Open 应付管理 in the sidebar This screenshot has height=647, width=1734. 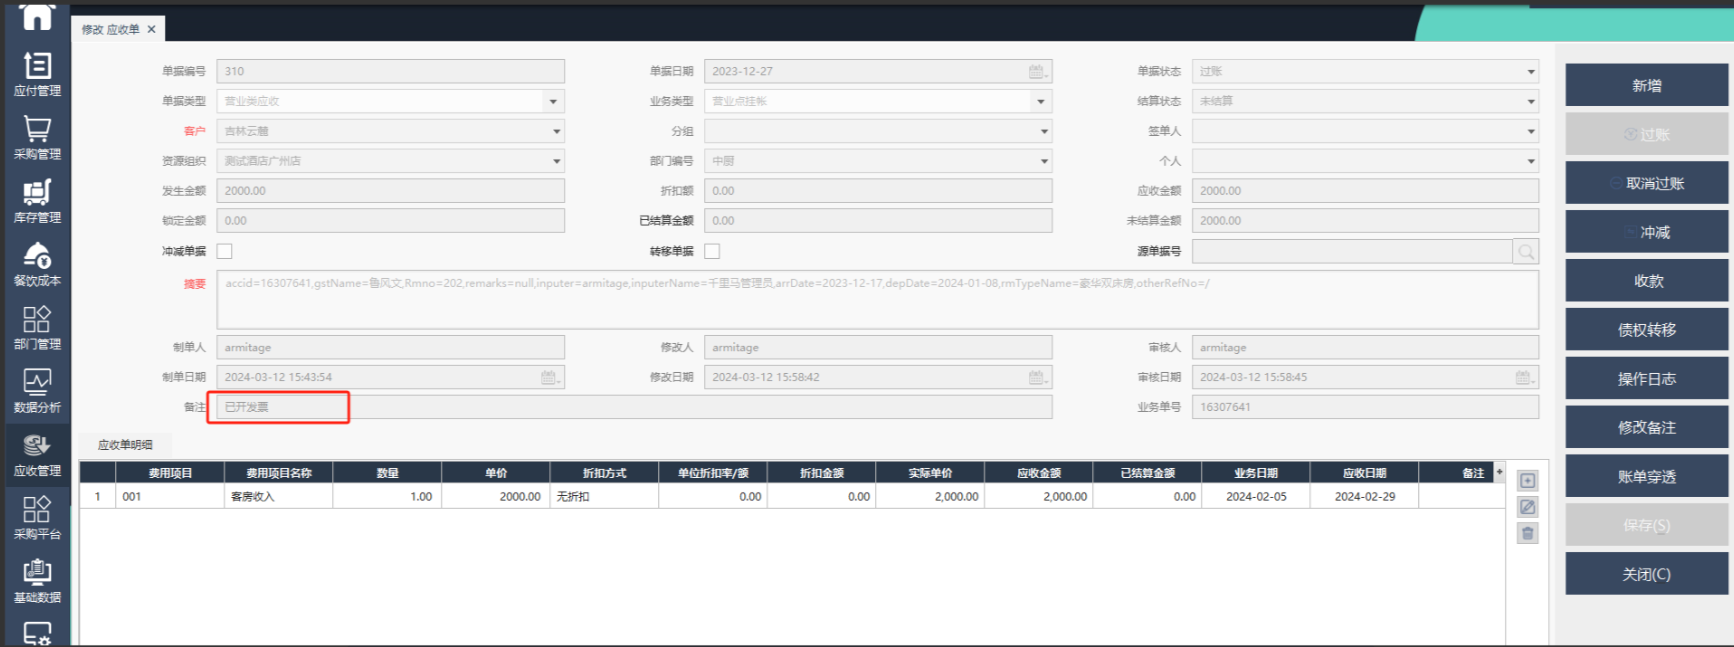(37, 74)
